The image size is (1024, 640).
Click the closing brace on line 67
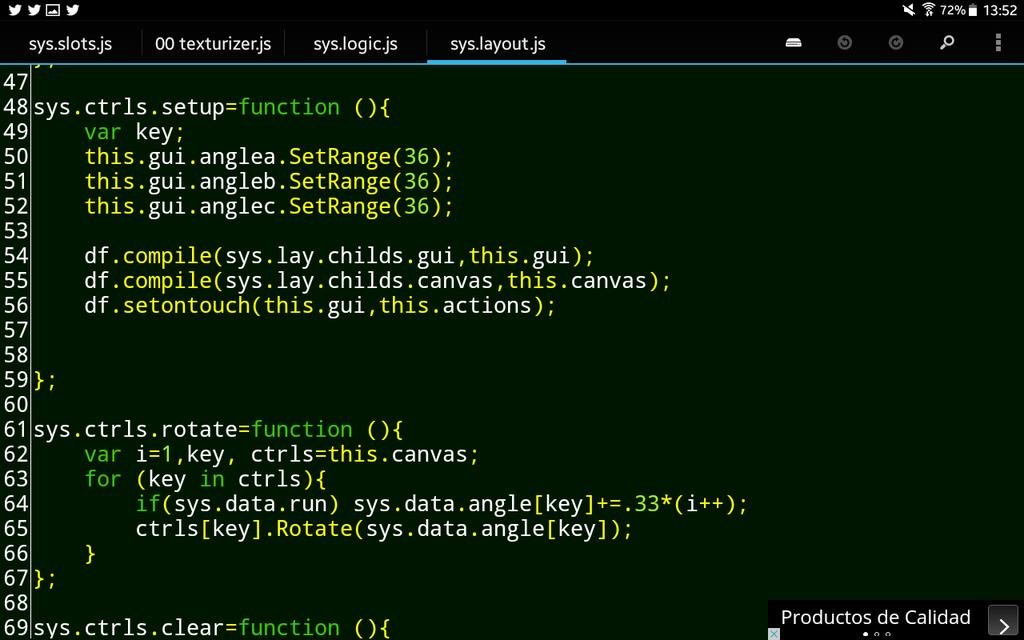tap(45, 579)
